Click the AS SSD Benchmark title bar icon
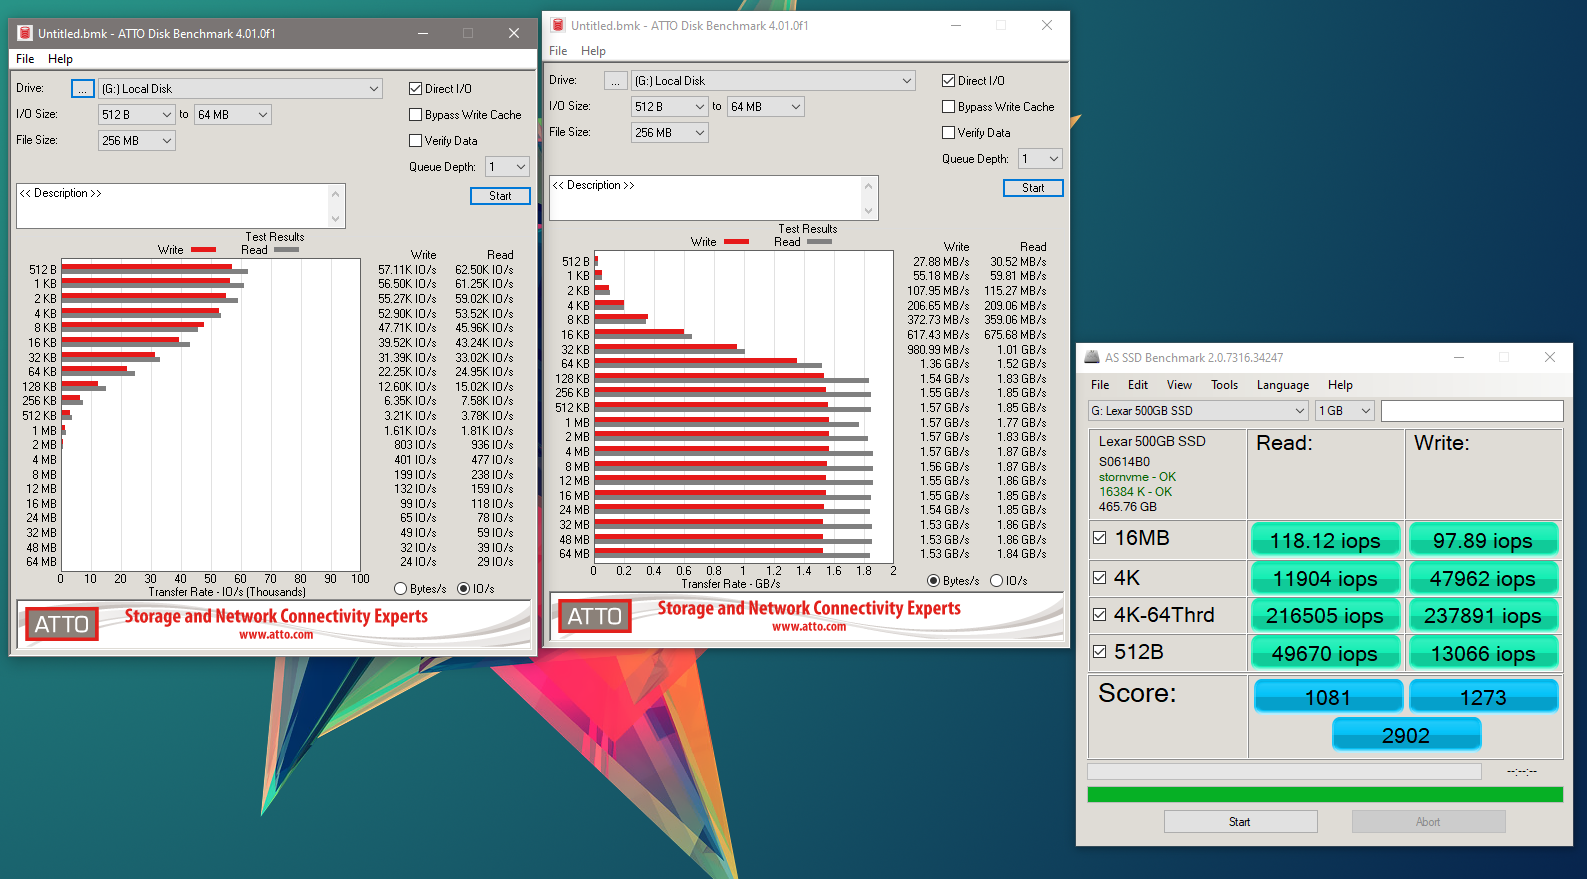This screenshot has height=879, width=1587. [x=1092, y=357]
